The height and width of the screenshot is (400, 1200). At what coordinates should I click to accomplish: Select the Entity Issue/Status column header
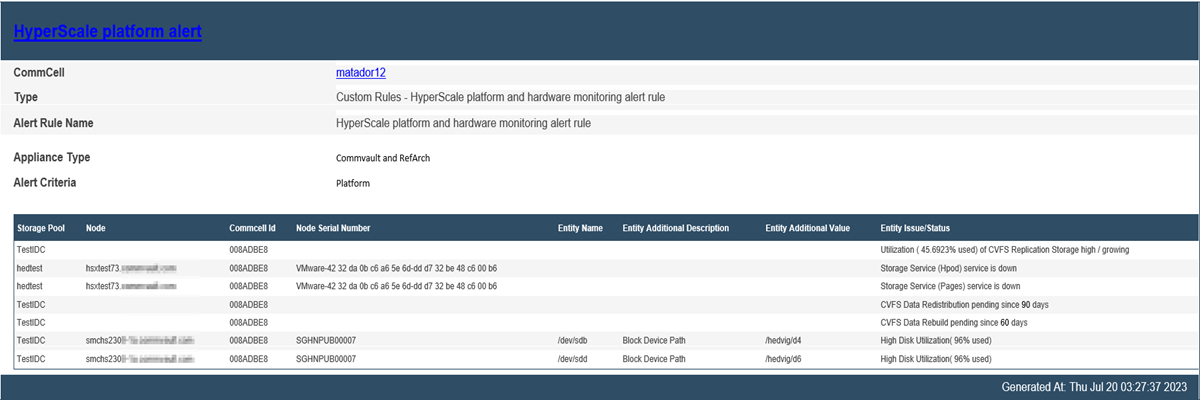tap(921, 228)
